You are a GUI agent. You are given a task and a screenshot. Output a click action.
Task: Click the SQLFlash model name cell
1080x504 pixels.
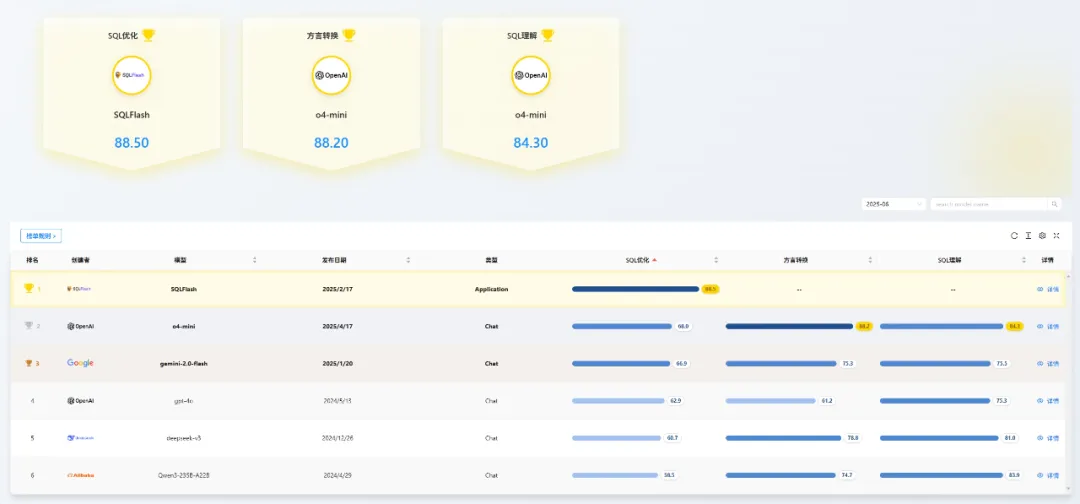tap(184, 289)
